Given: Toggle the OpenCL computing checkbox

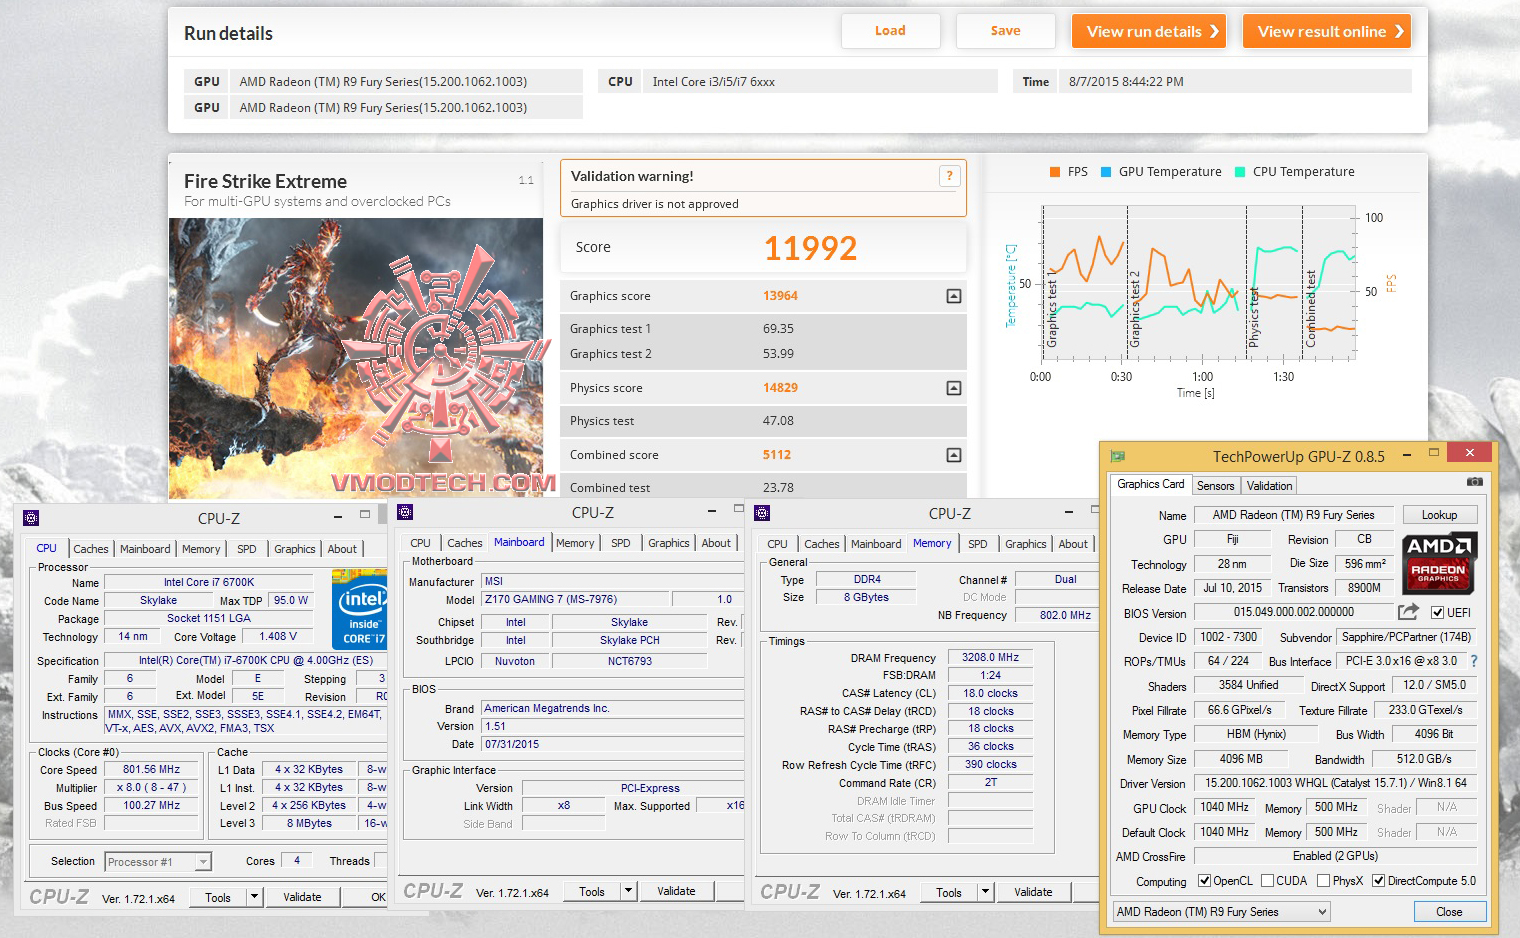Looking at the screenshot, I should point(1203,881).
